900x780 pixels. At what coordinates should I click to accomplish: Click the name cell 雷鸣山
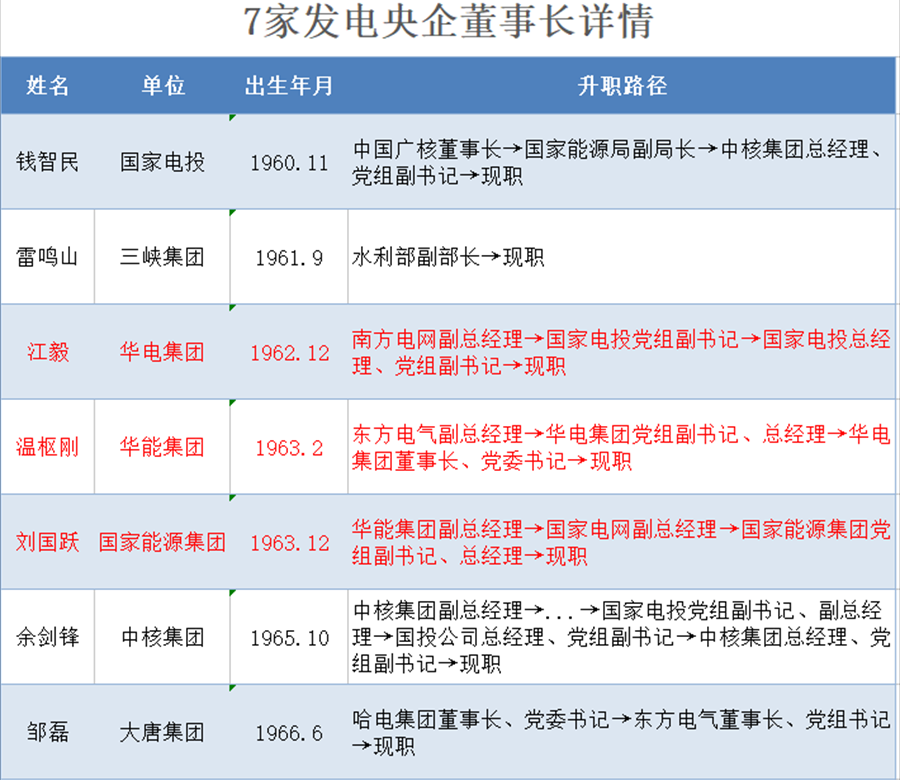(47, 257)
